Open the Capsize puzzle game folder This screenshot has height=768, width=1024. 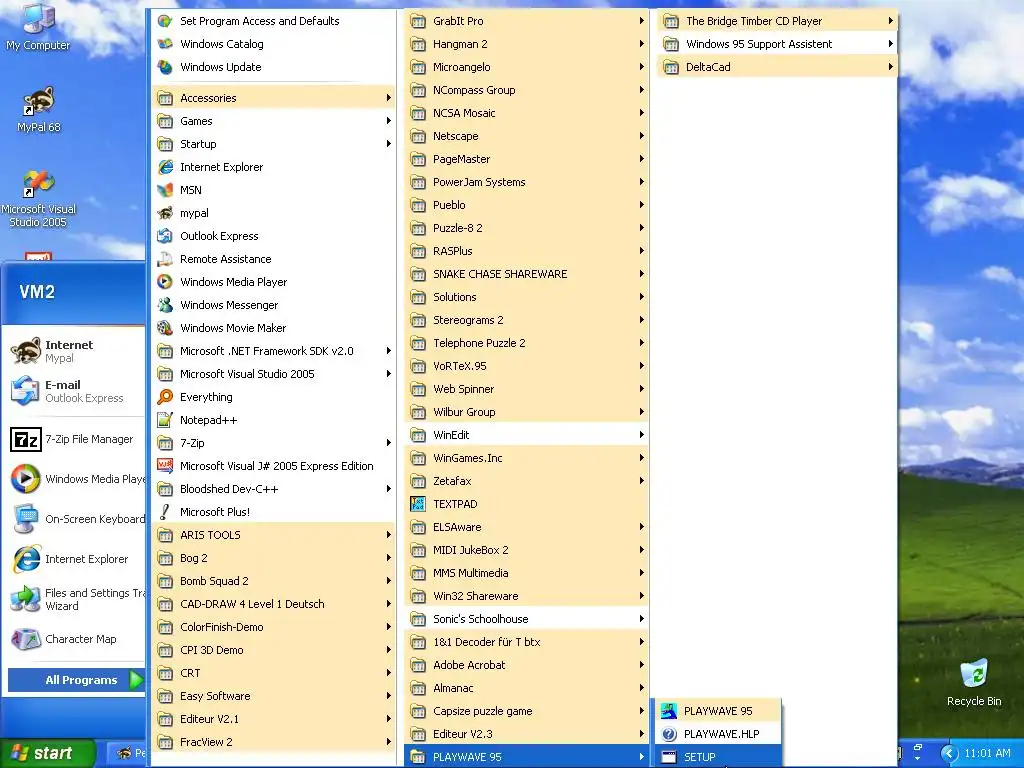(526, 711)
